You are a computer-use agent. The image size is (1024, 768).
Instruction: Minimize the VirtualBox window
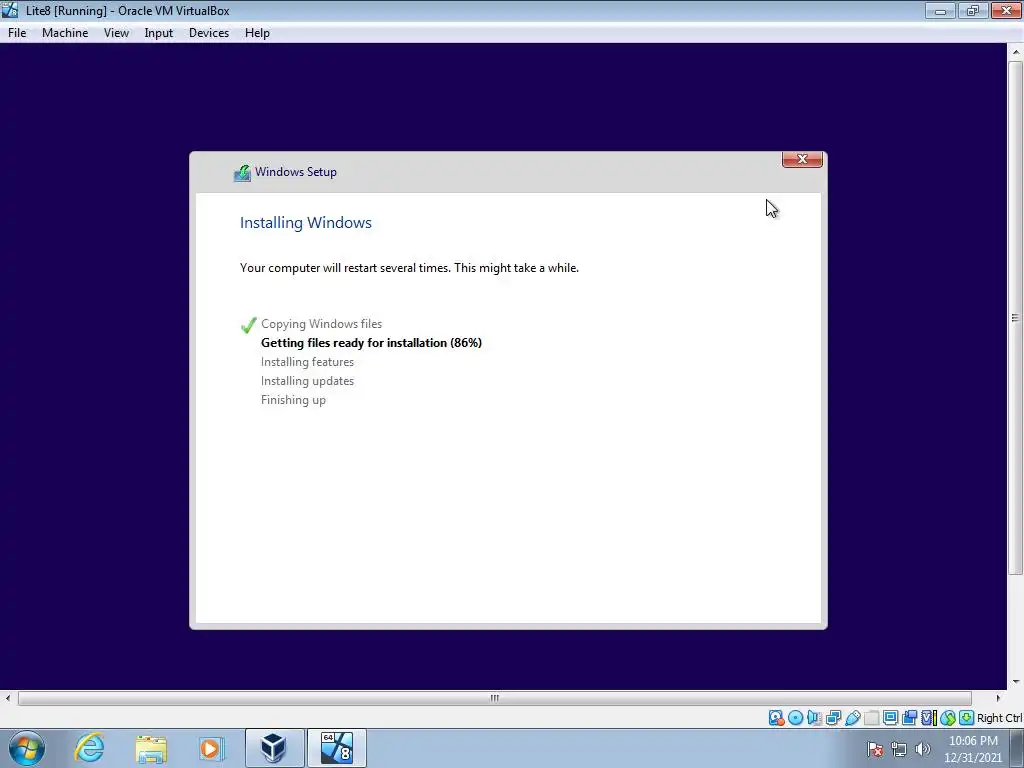tap(940, 10)
